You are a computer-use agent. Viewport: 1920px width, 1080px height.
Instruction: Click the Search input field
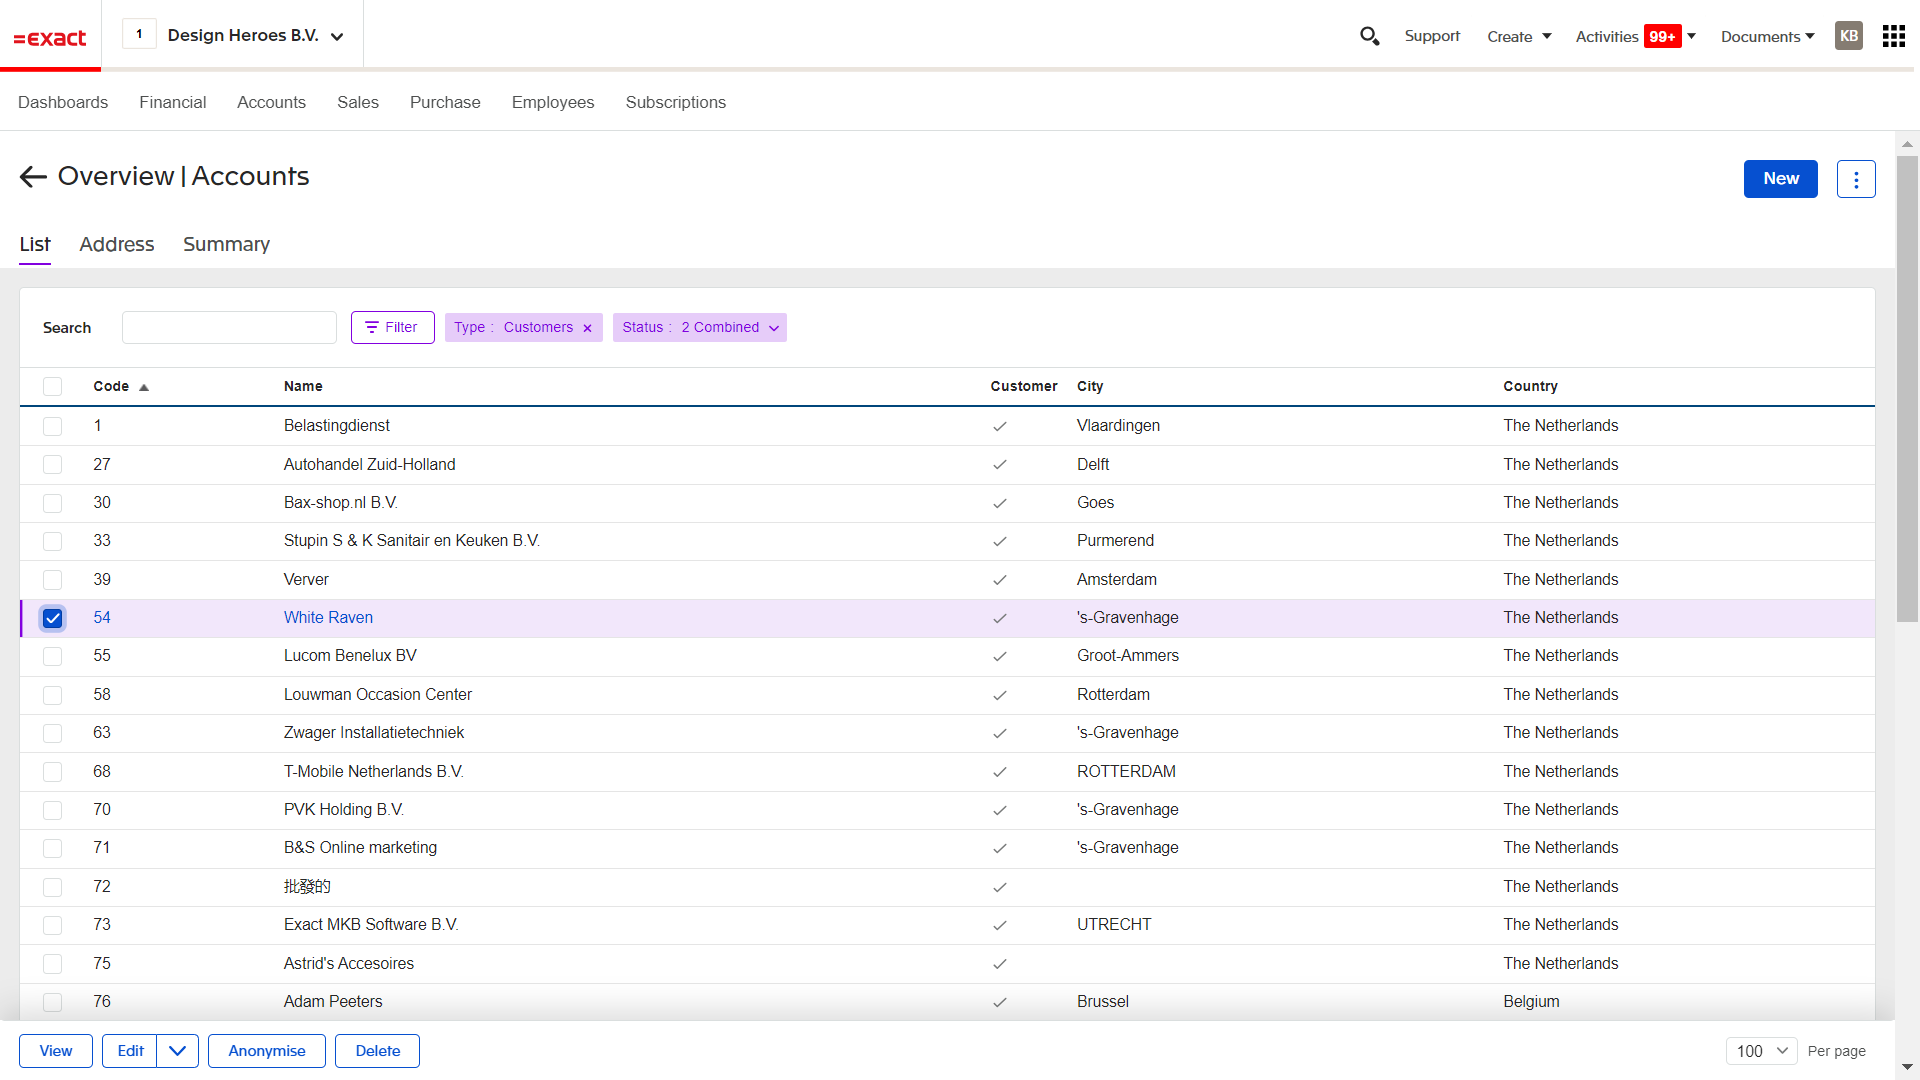point(229,327)
